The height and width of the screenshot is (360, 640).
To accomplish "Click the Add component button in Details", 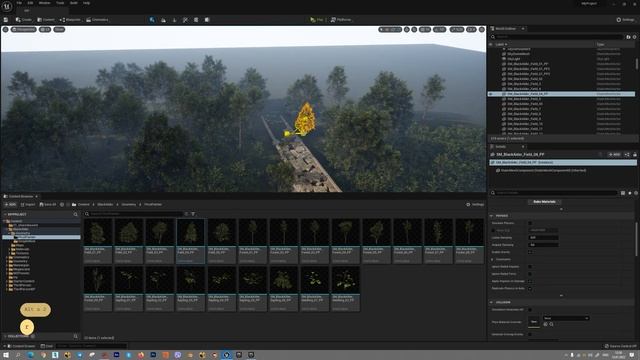I will (x=614, y=154).
